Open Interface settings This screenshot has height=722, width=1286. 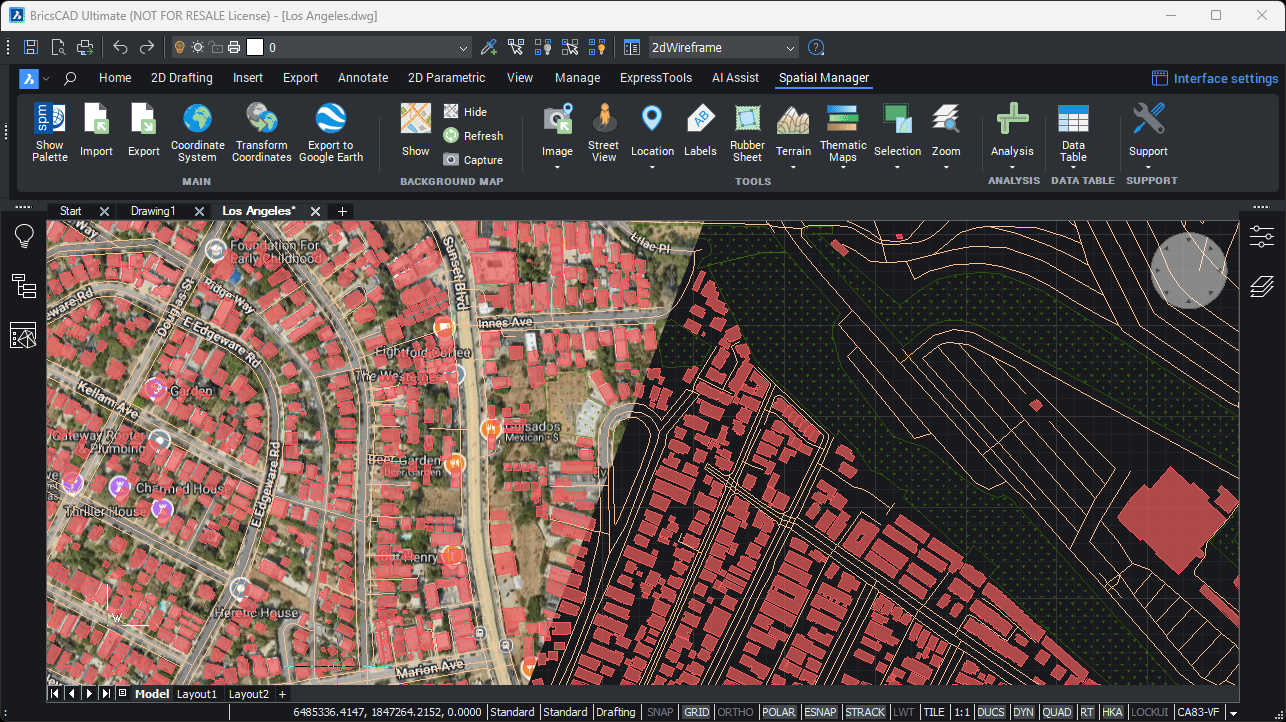click(1215, 79)
